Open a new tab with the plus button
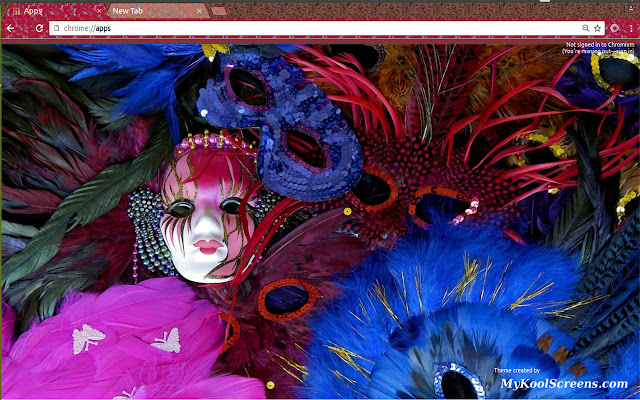This screenshot has width=640, height=400. [x=218, y=11]
